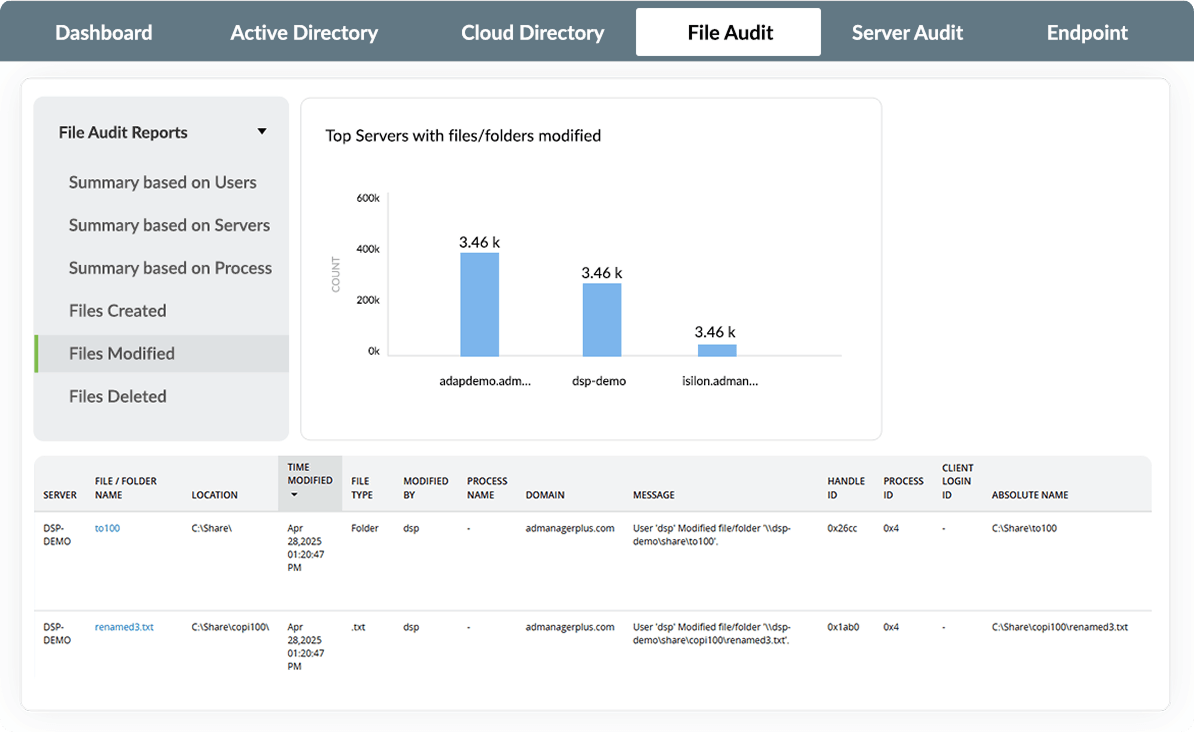1194x732 pixels.
Task: Open Summary based on Process report
Action: click(x=170, y=267)
